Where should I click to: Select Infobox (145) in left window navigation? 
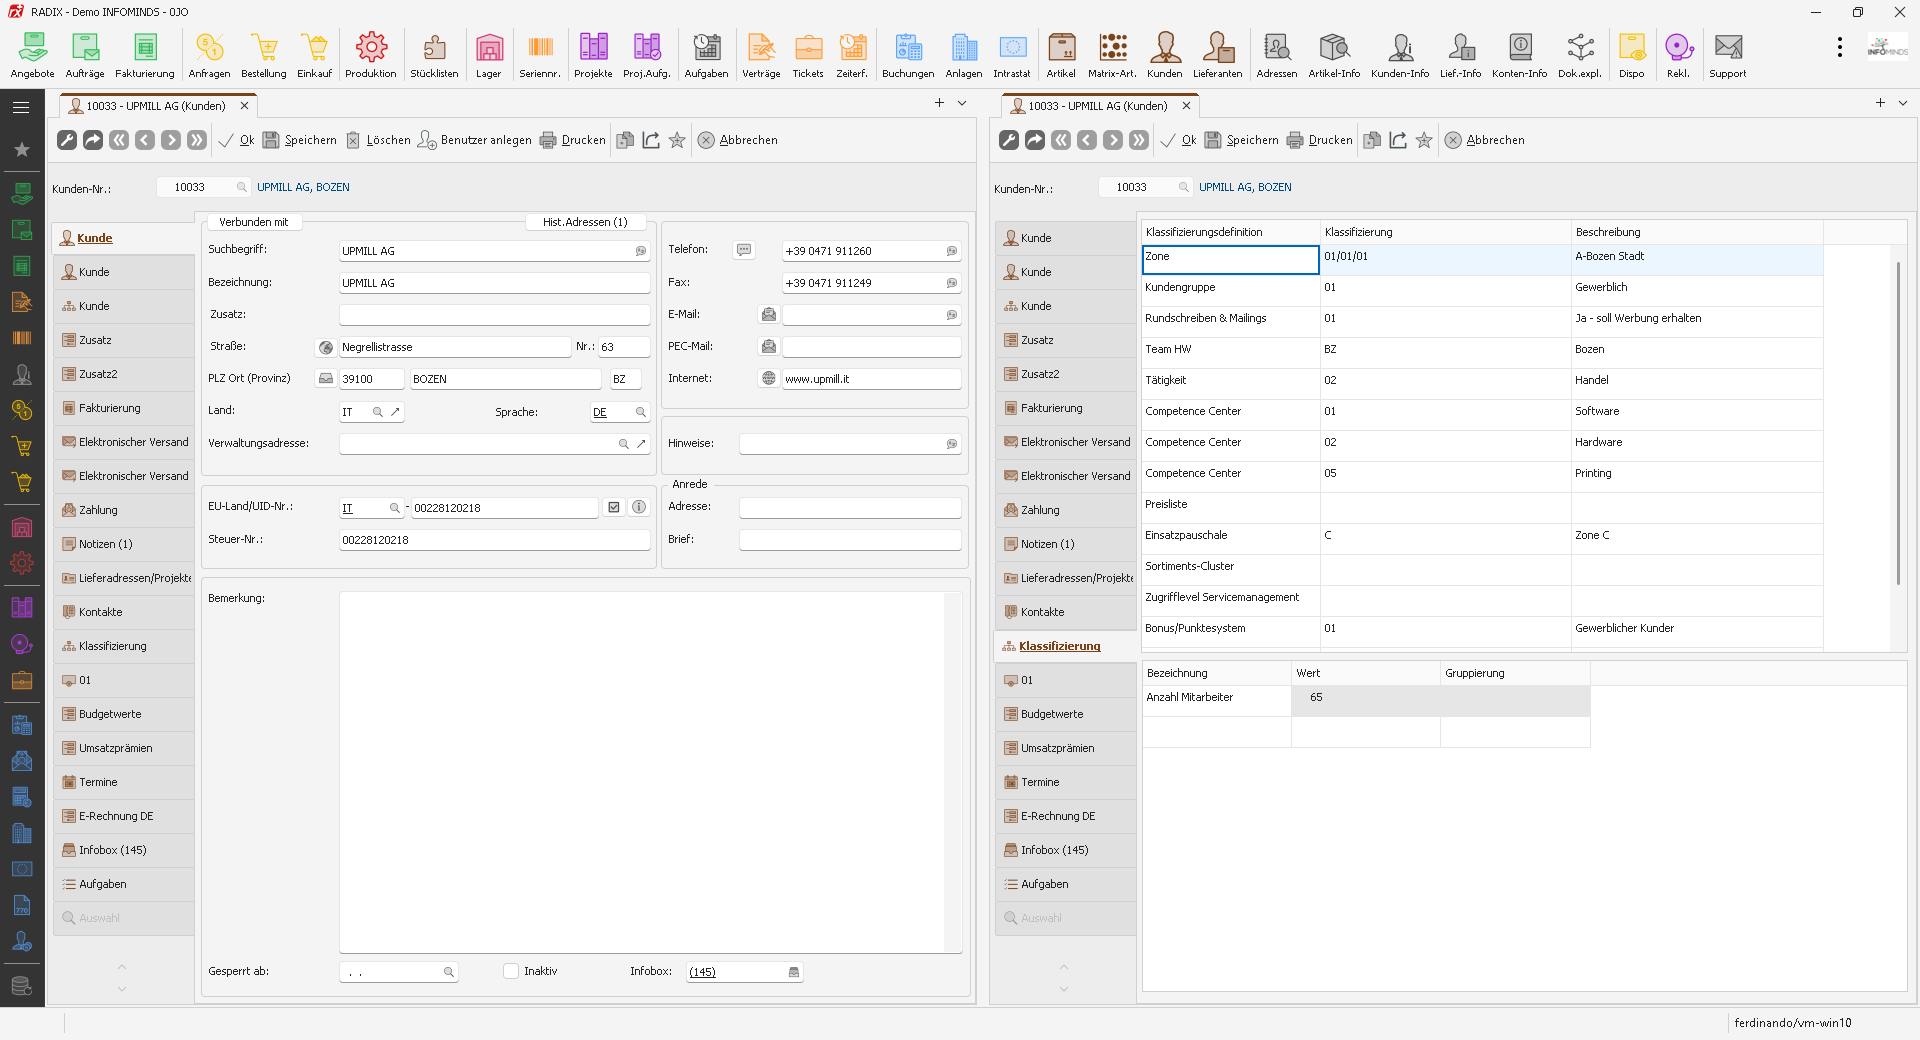(x=124, y=850)
